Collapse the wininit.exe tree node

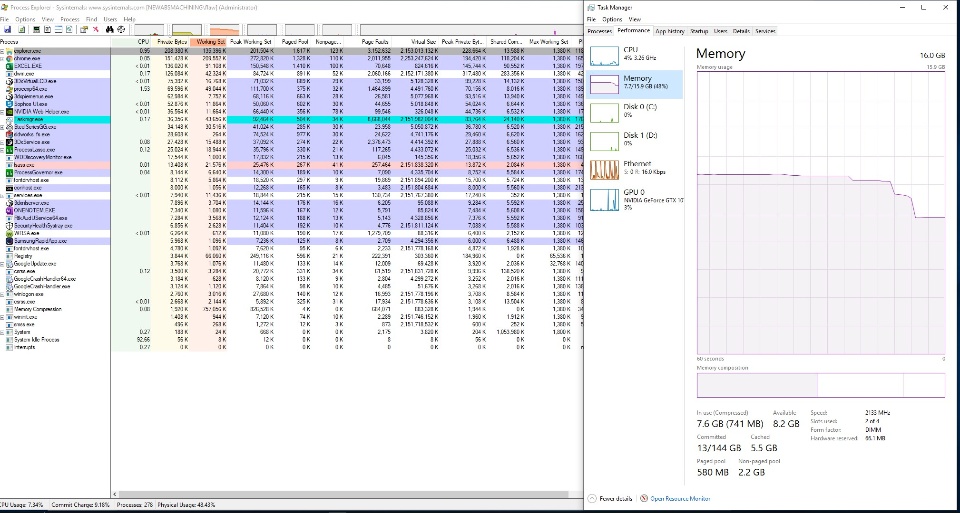point(2,316)
